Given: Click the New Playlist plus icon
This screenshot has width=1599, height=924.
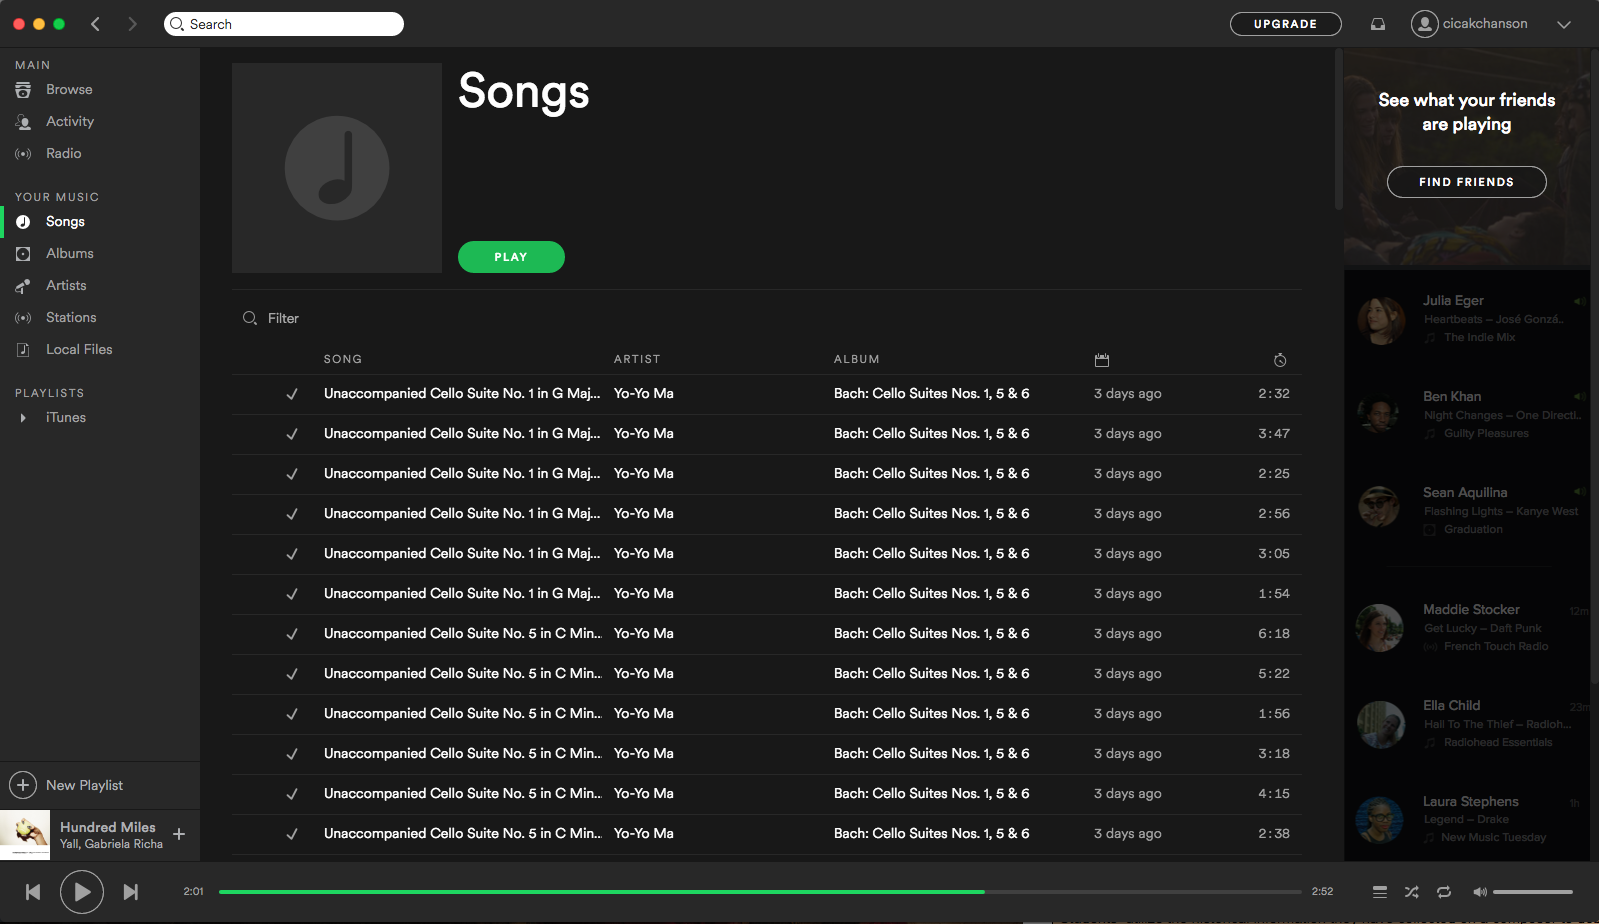Looking at the screenshot, I should pyautogui.click(x=23, y=785).
